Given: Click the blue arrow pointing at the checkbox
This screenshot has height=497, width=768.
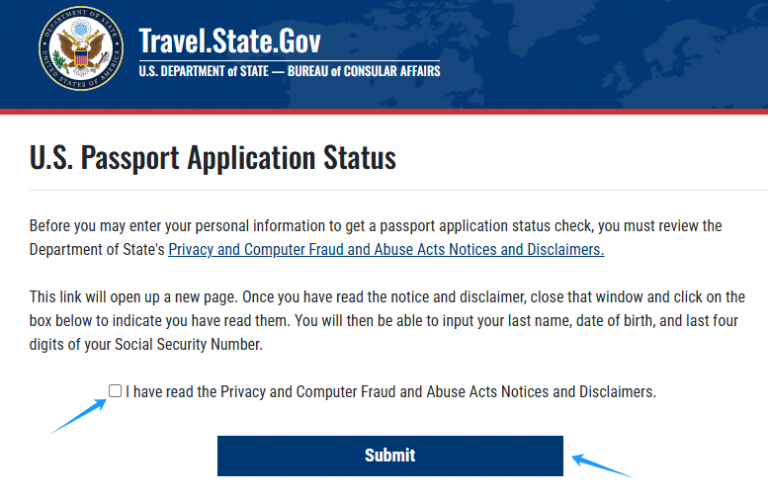Looking at the screenshot, I should coord(78,416).
